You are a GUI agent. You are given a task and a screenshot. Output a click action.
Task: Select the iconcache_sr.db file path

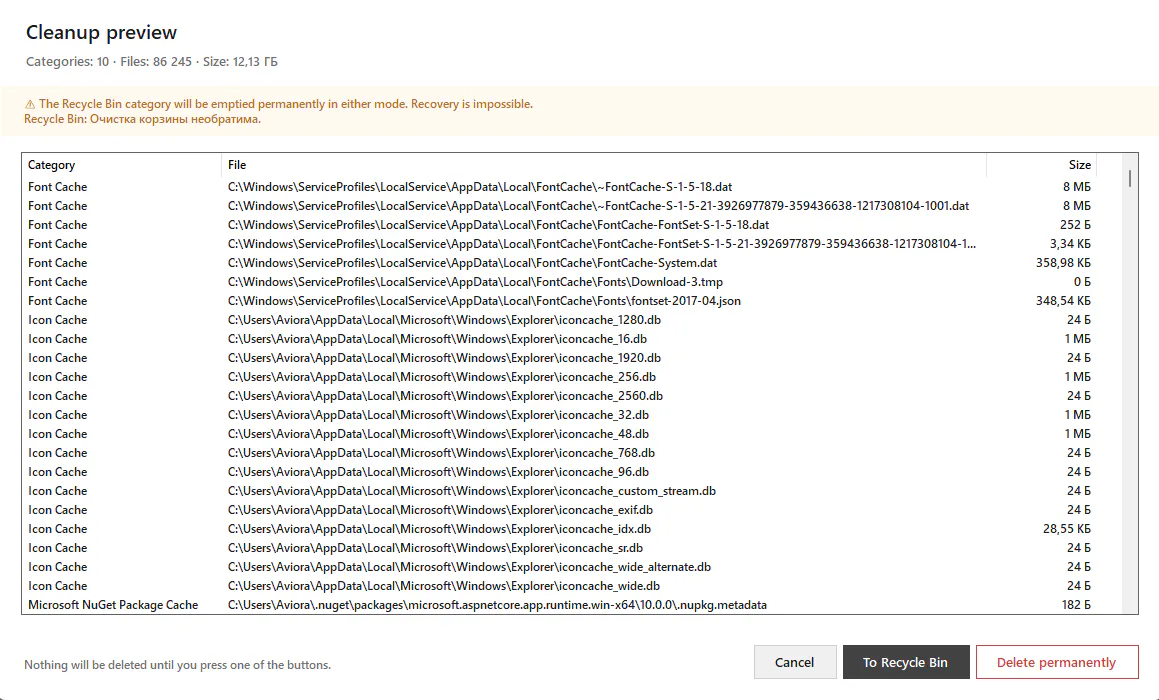[x=435, y=548]
